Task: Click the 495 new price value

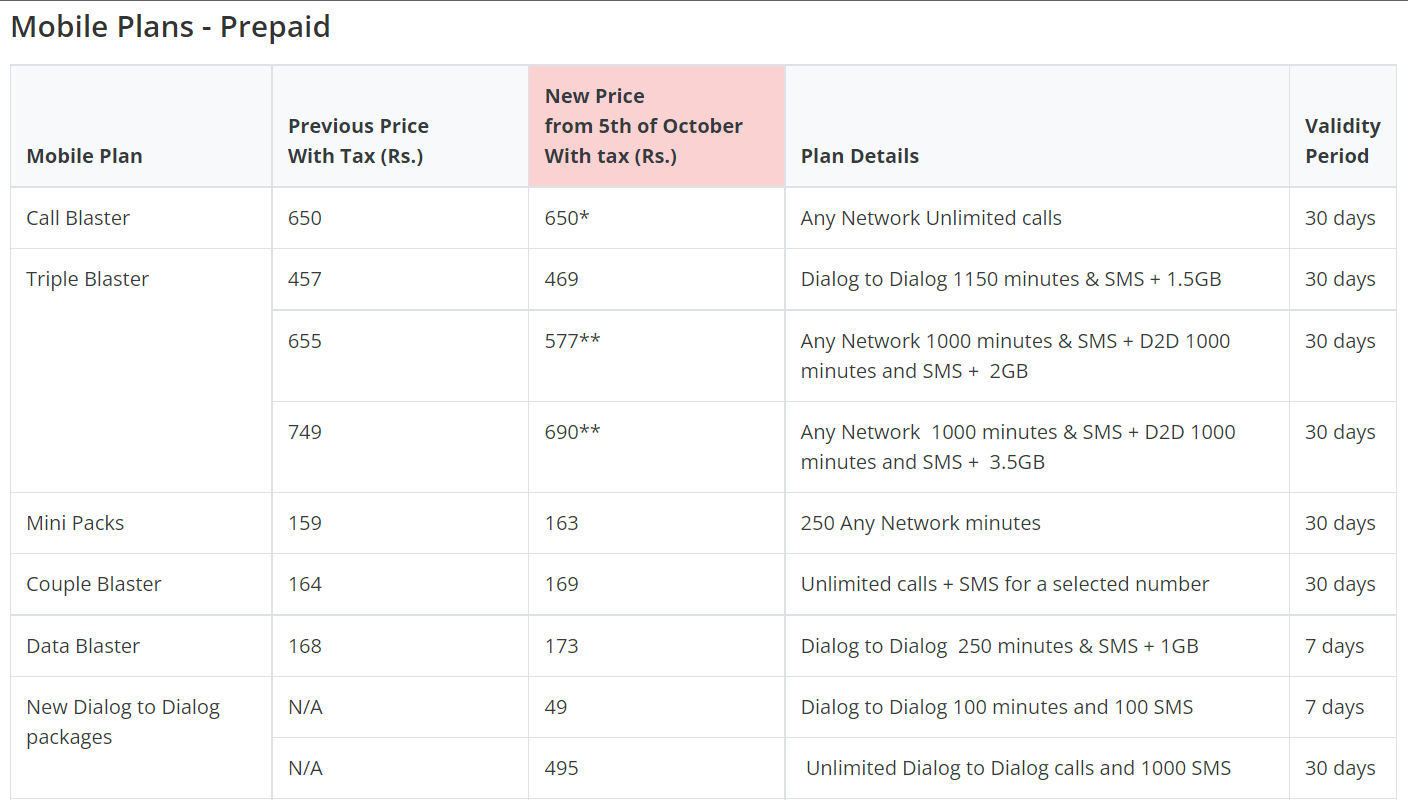Action: click(x=561, y=768)
